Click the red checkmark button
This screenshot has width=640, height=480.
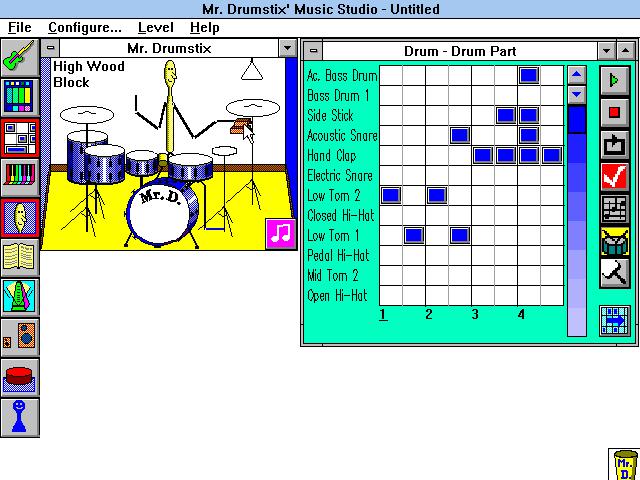614,177
